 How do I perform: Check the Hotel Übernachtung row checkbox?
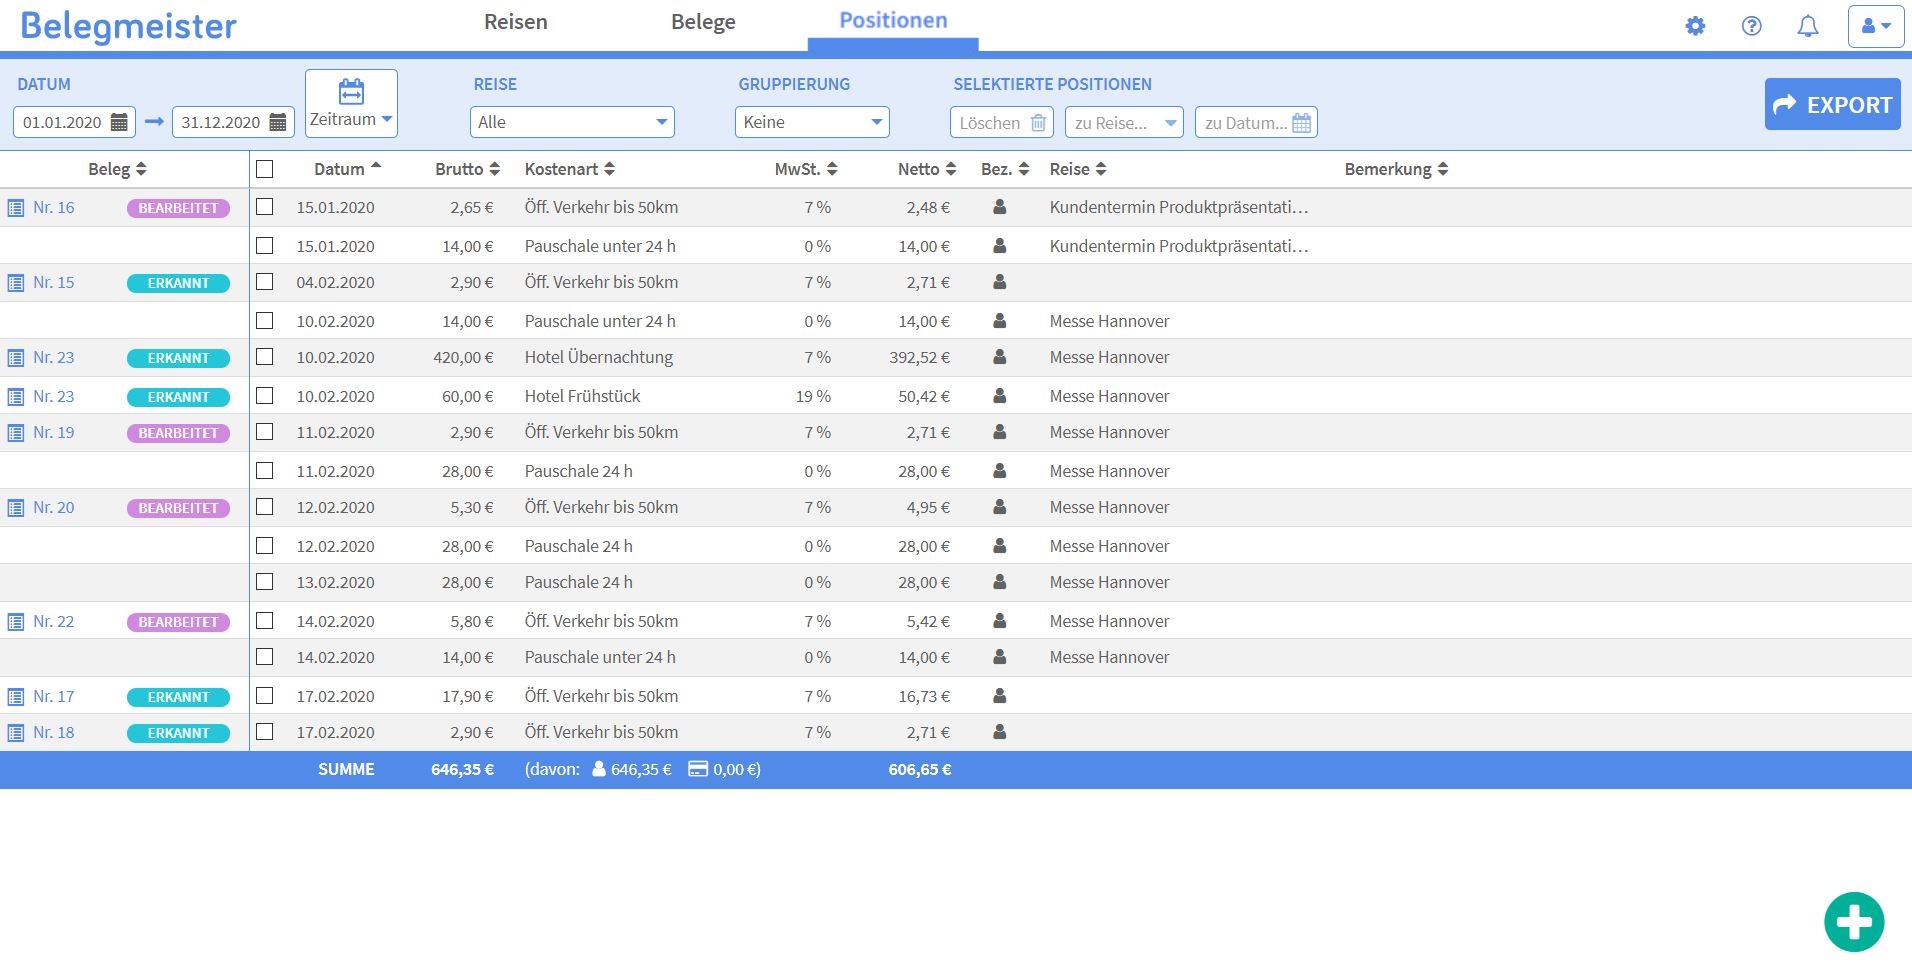click(x=264, y=357)
